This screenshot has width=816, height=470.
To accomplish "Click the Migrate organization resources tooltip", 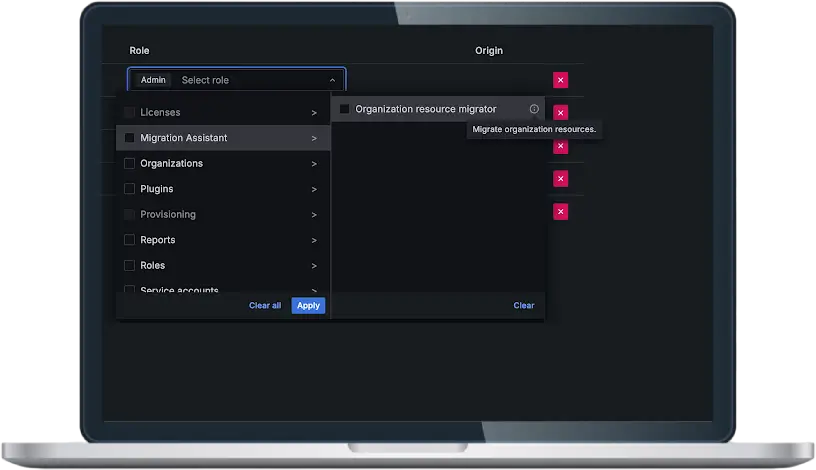I will (x=534, y=129).
